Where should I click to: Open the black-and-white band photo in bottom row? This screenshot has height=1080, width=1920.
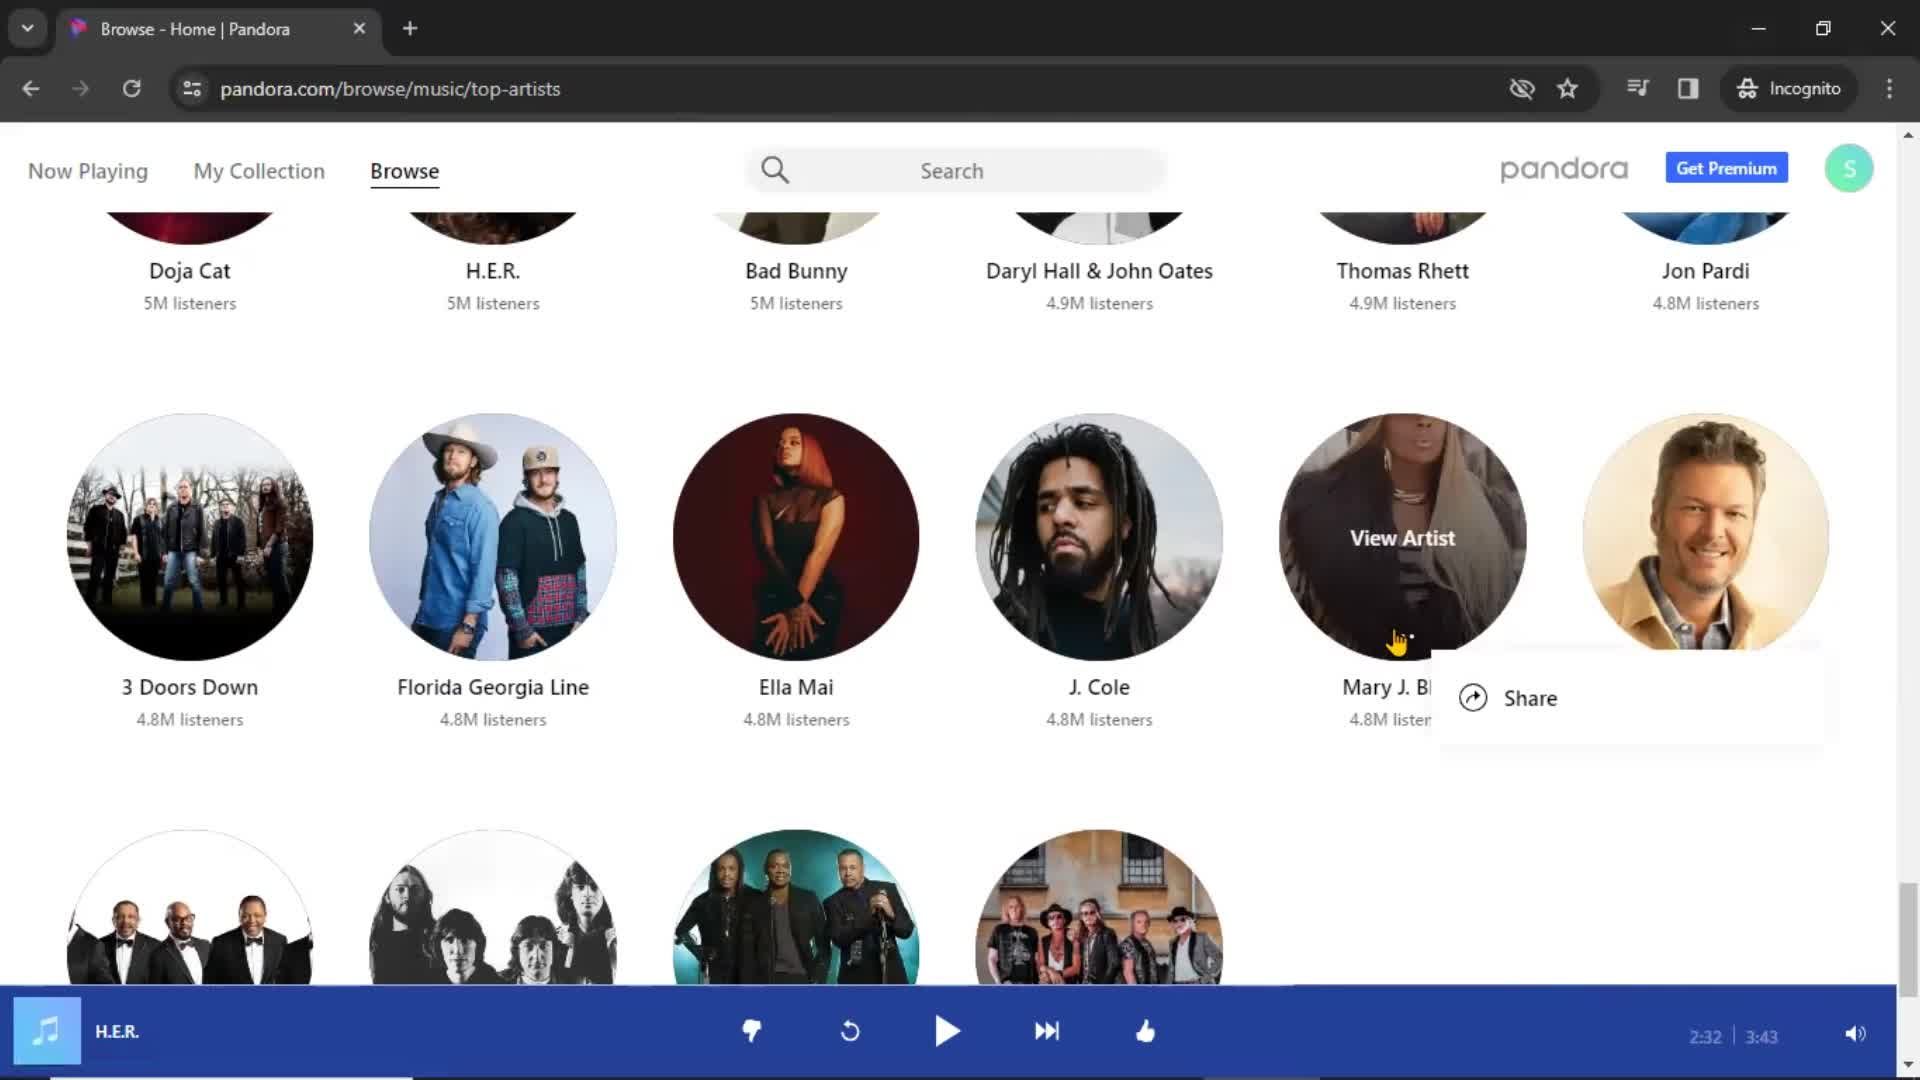point(493,907)
